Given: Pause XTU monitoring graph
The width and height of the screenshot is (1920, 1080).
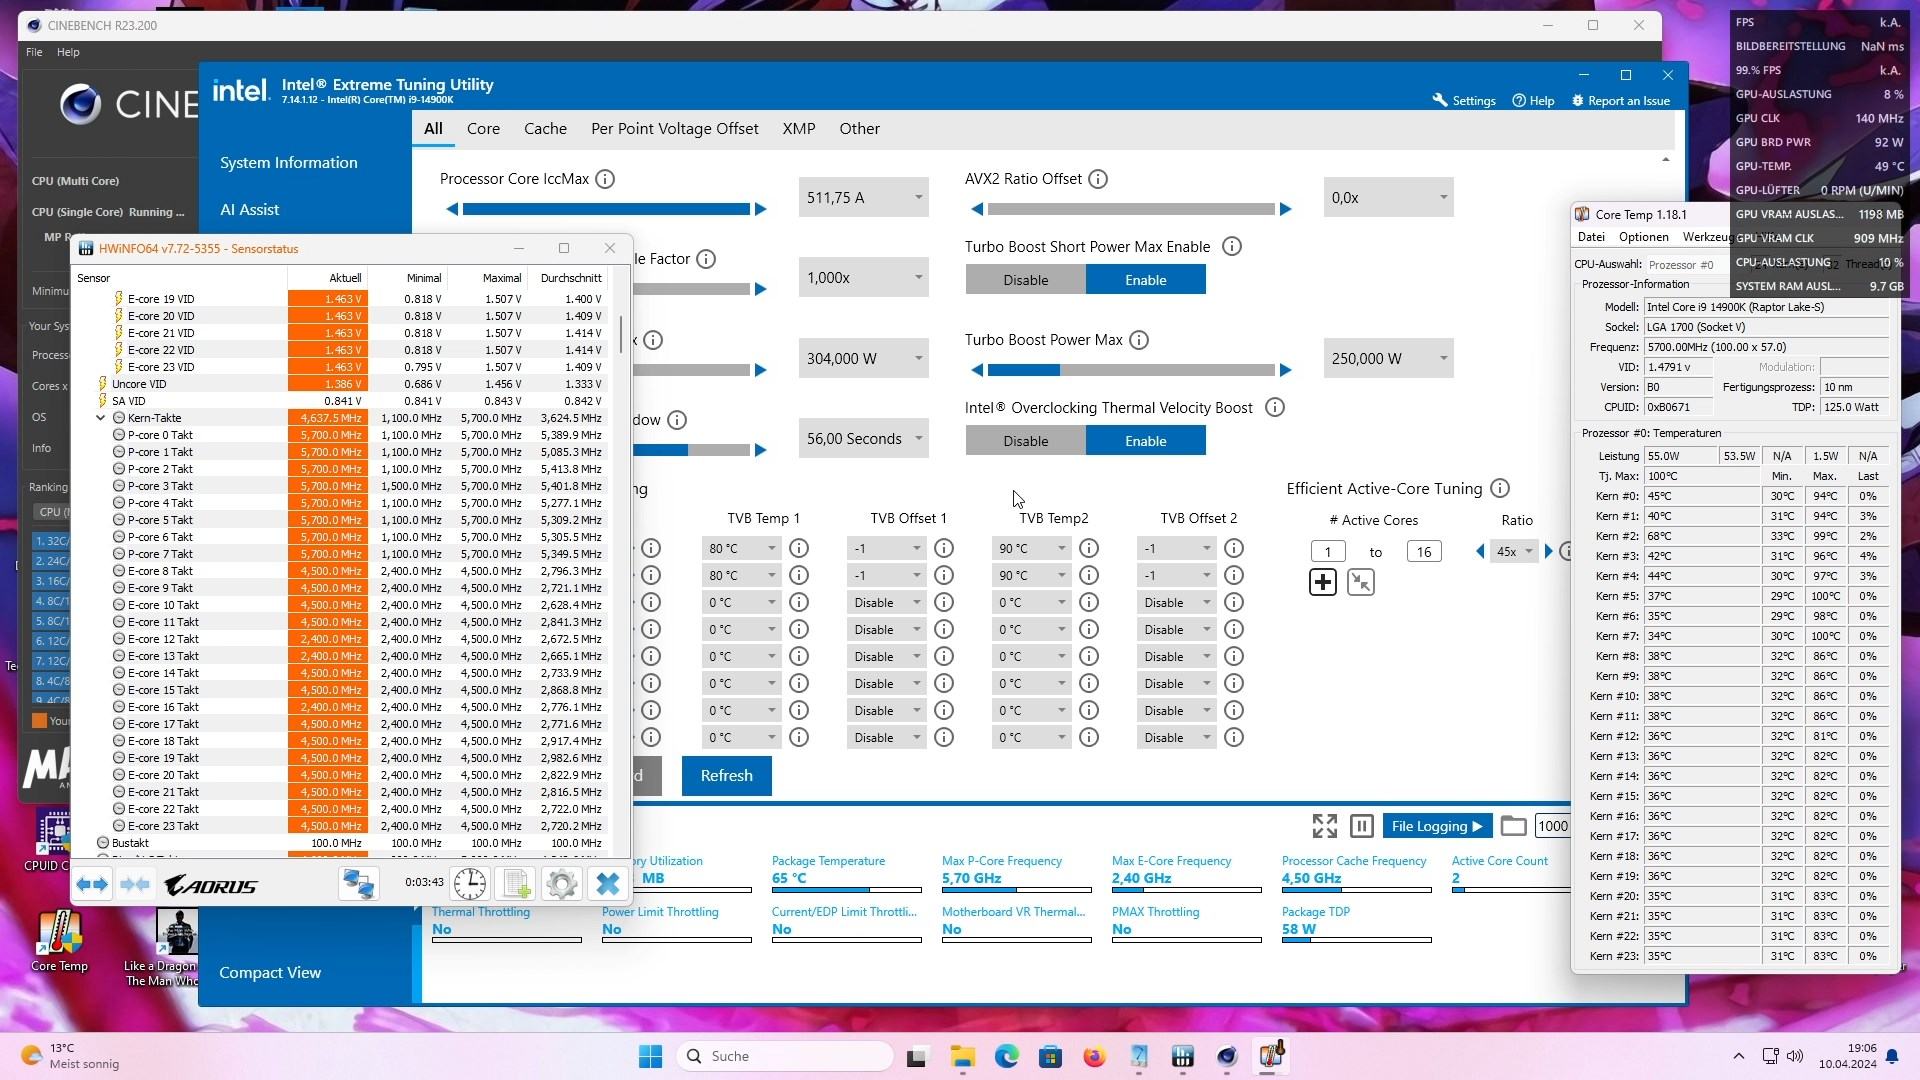Looking at the screenshot, I should [1361, 826].
